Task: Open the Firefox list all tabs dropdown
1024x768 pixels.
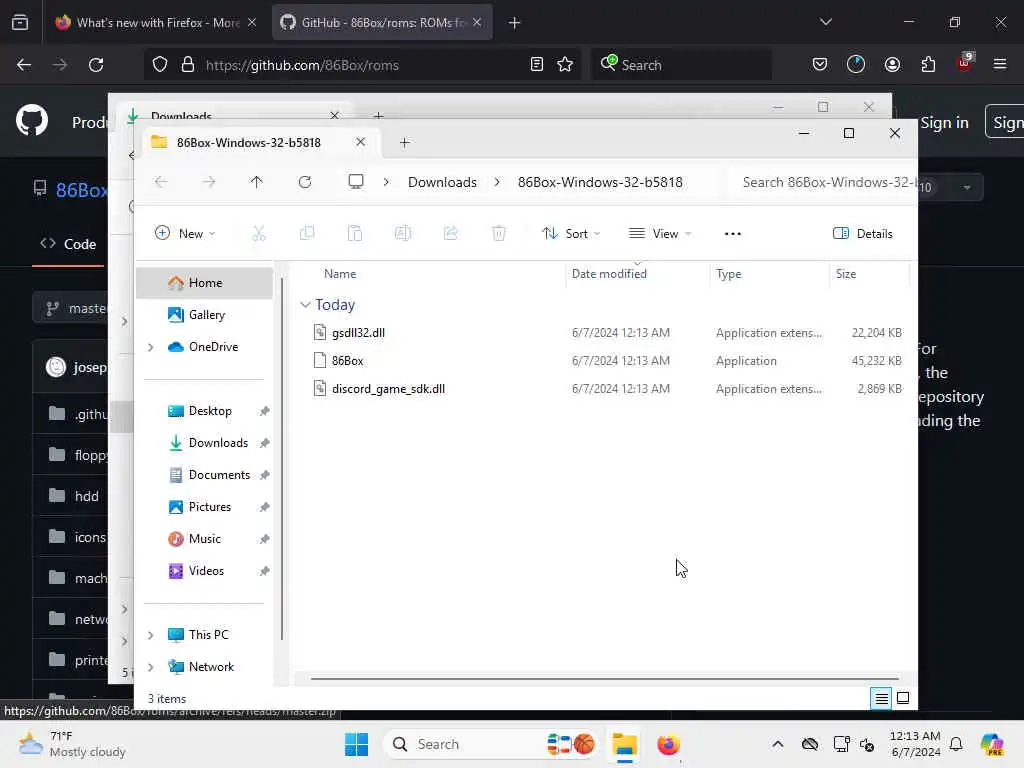Action: tap(826, 22)
